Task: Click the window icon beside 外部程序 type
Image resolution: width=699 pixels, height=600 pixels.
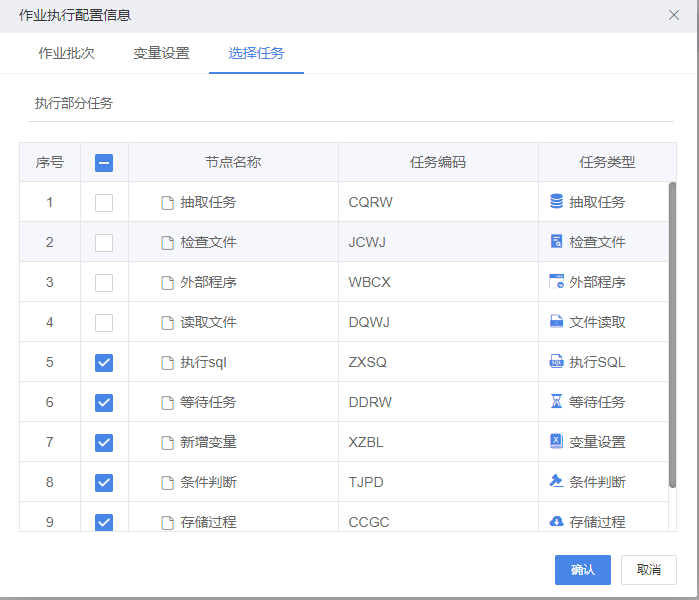Action: [x=556, y=282]
